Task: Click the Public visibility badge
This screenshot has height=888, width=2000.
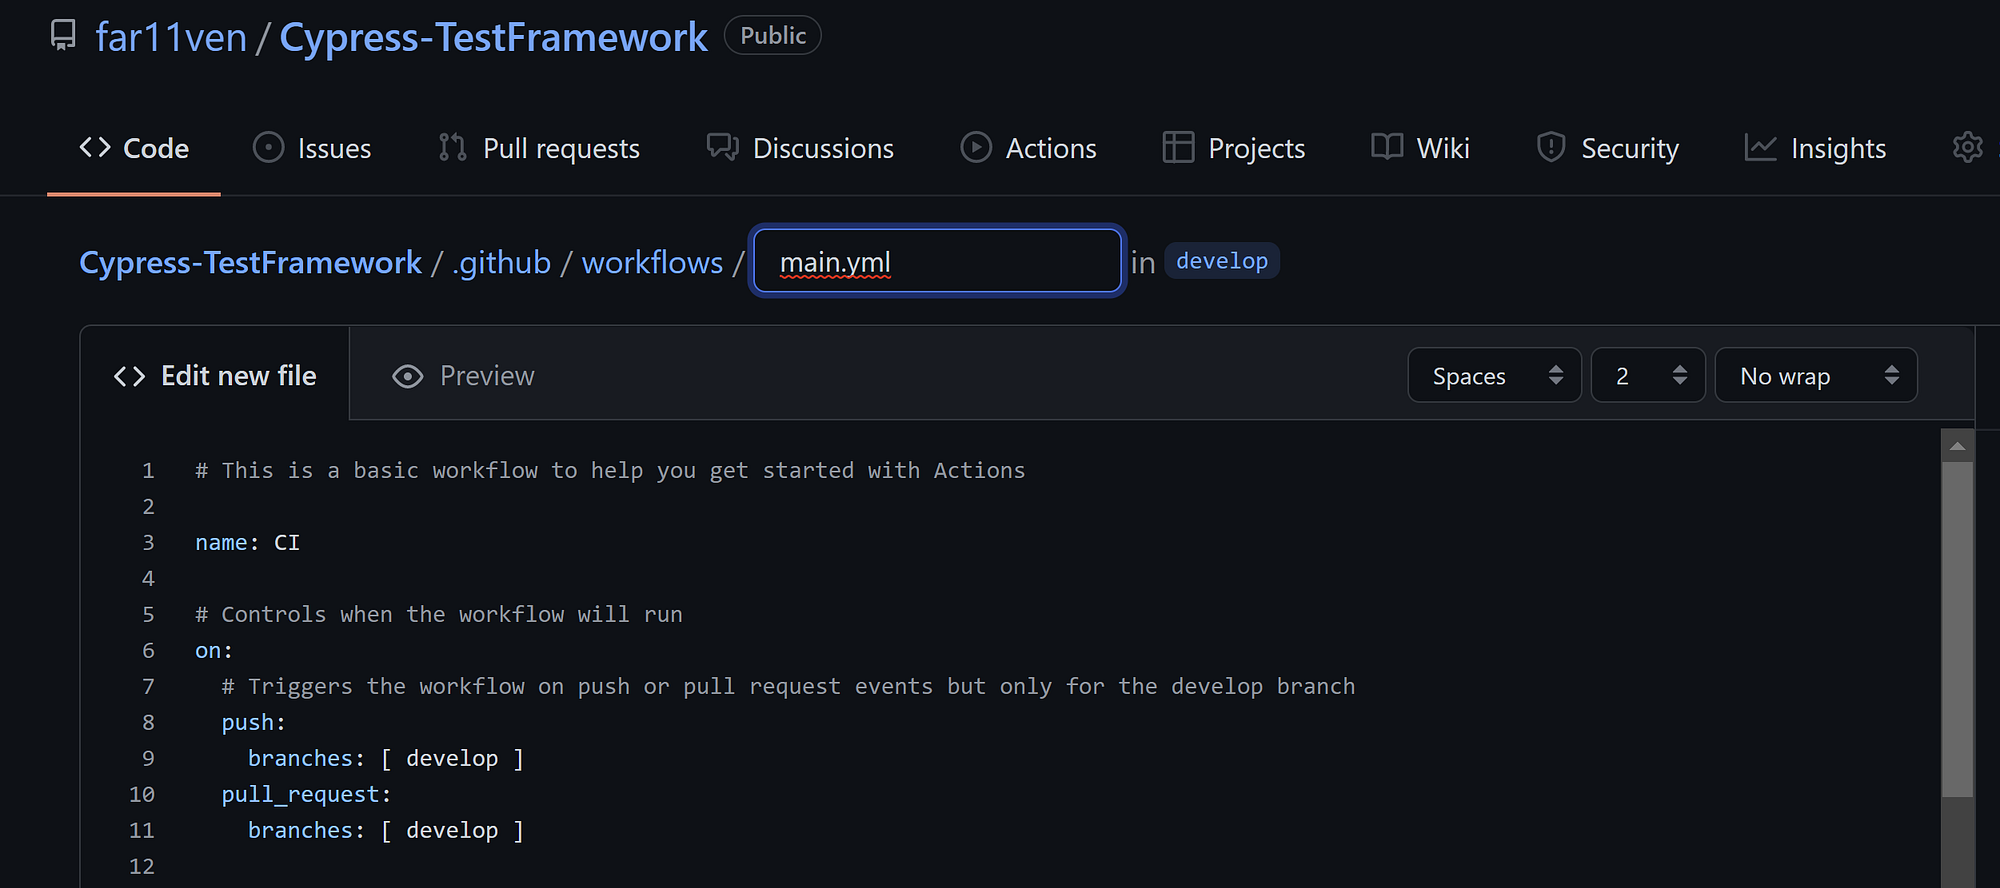Action: [x=773, y=35]
